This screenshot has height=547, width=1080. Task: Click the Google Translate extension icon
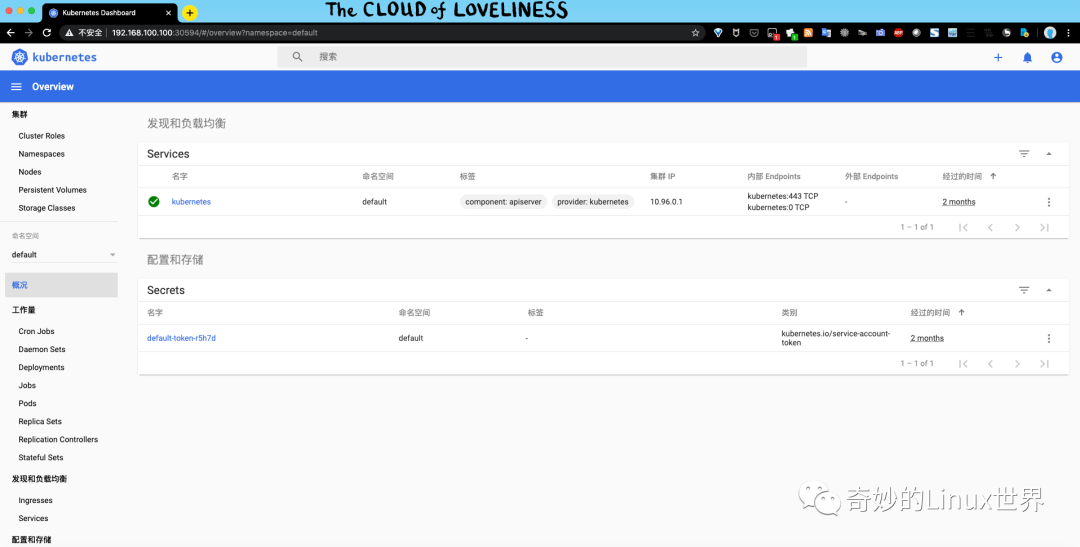827,32
